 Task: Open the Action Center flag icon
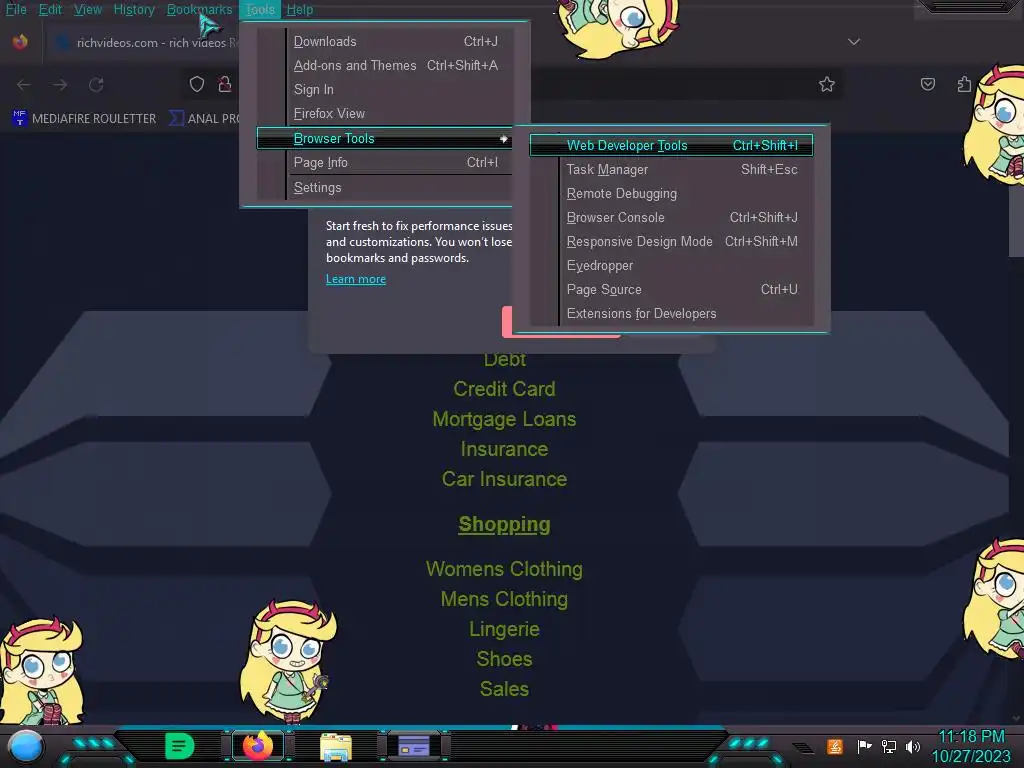coord(863,746)
